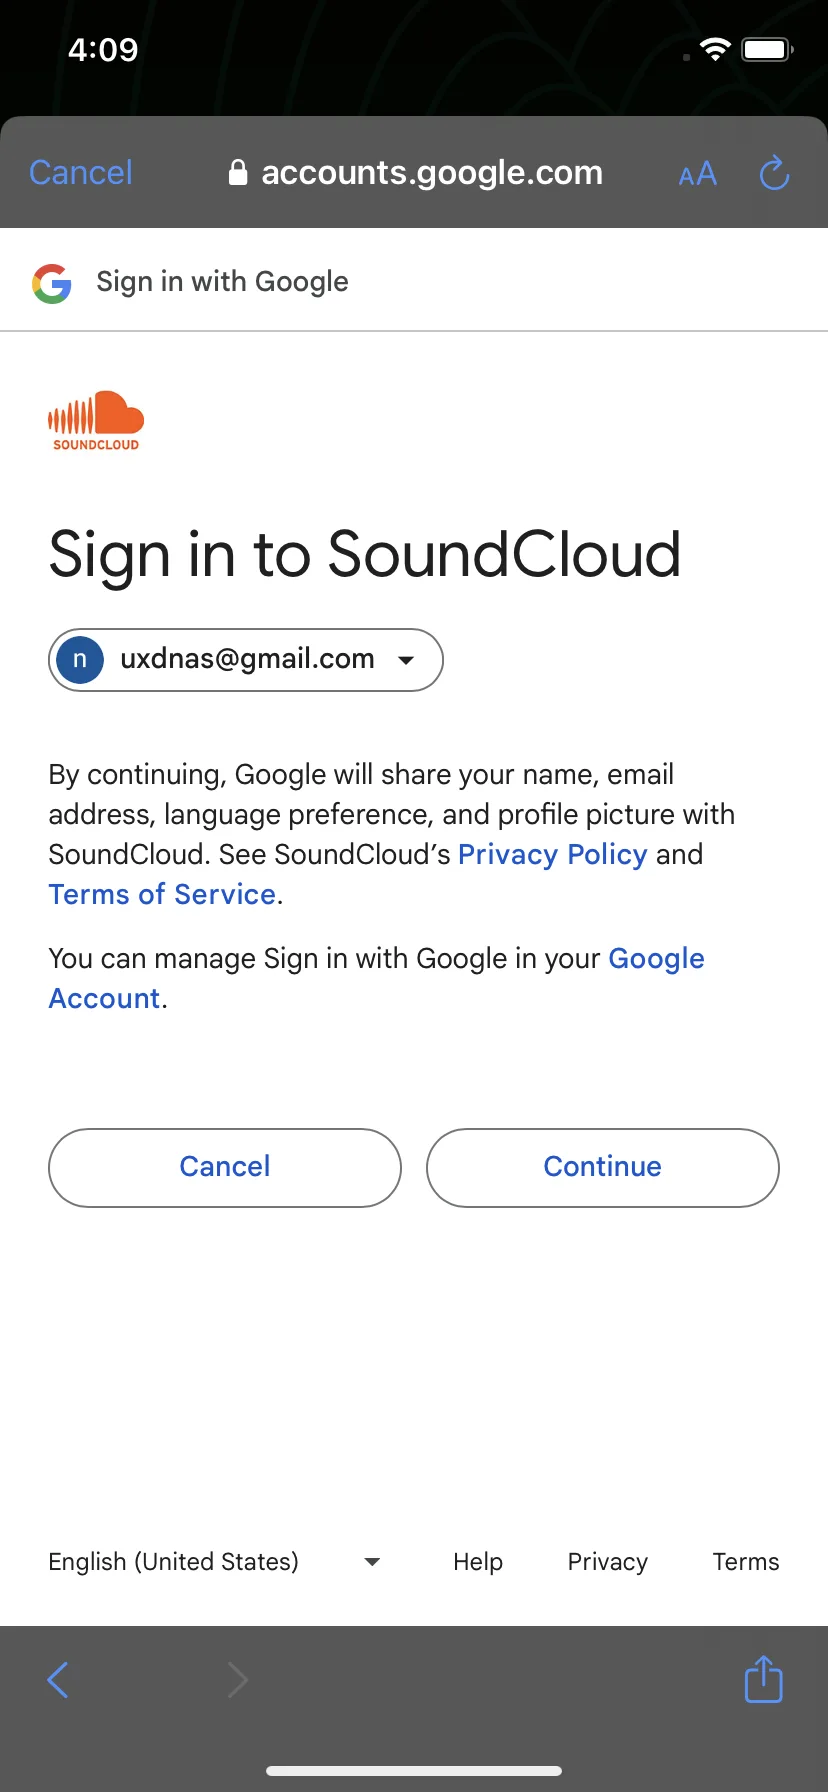
Task: Tap the forward navigation arrow
Action: pos(237,1680)
